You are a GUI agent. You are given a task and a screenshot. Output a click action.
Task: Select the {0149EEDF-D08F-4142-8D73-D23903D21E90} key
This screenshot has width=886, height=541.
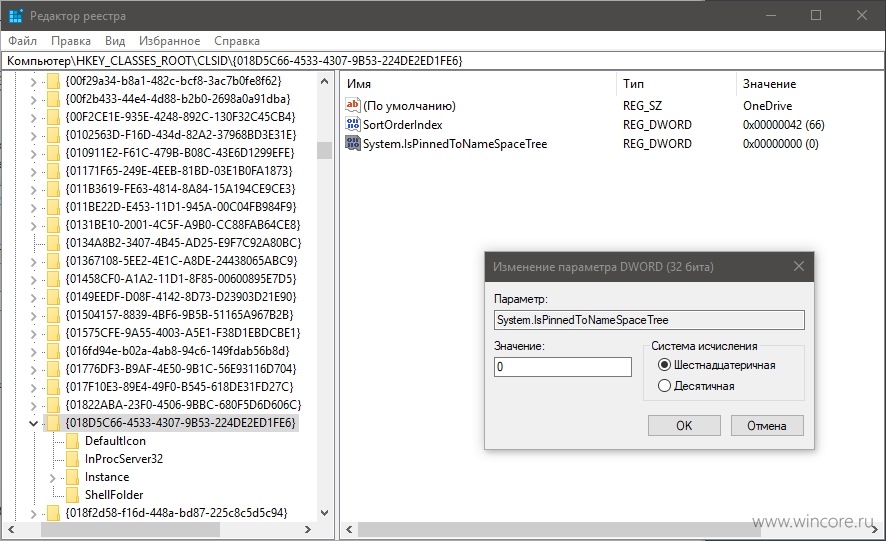(181, 297)
